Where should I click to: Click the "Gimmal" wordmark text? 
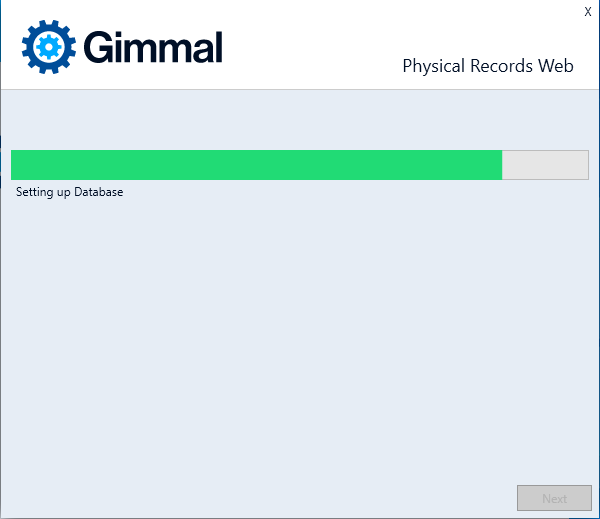[153, 47]
